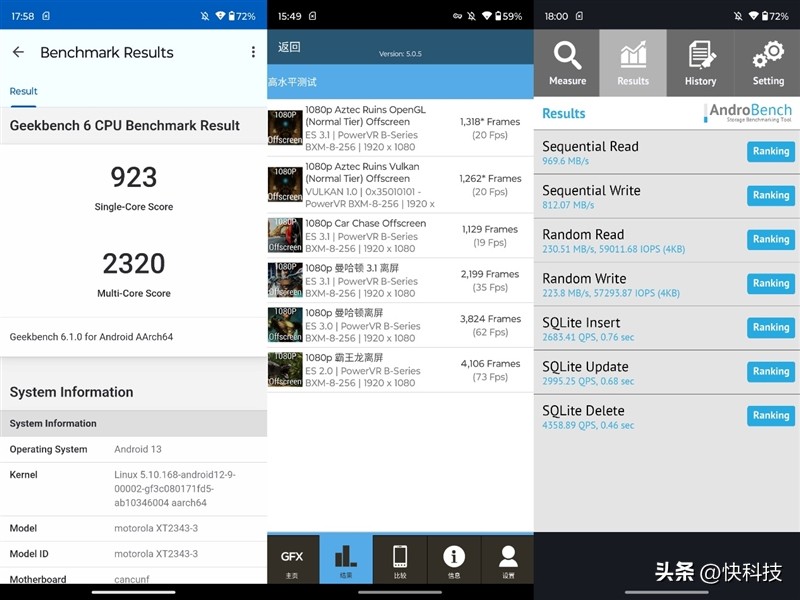The height and width of the screenshot is (600, 800).
Task: Tap the Random Read 230.51 MB/s value
Action: click(x=613, y=249)
